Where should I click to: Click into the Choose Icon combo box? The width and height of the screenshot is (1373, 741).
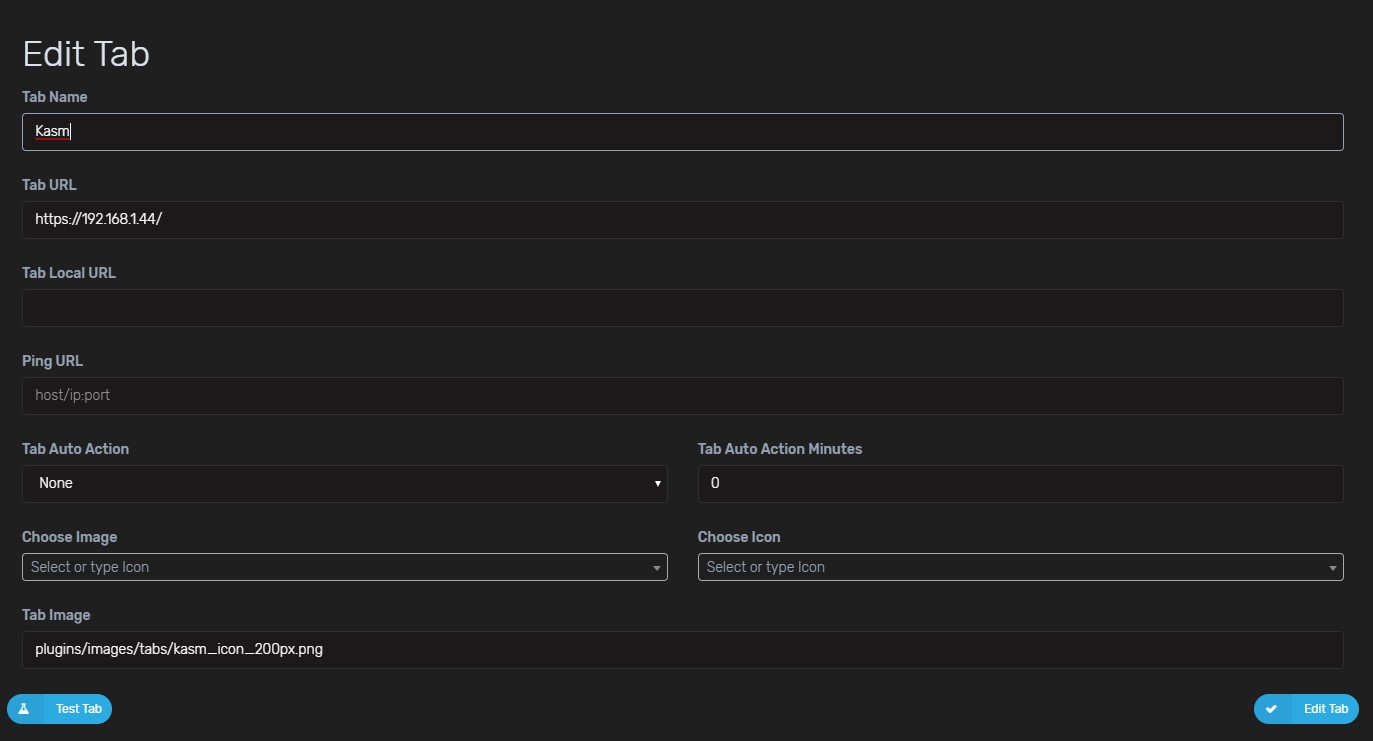pos(1010,567)
